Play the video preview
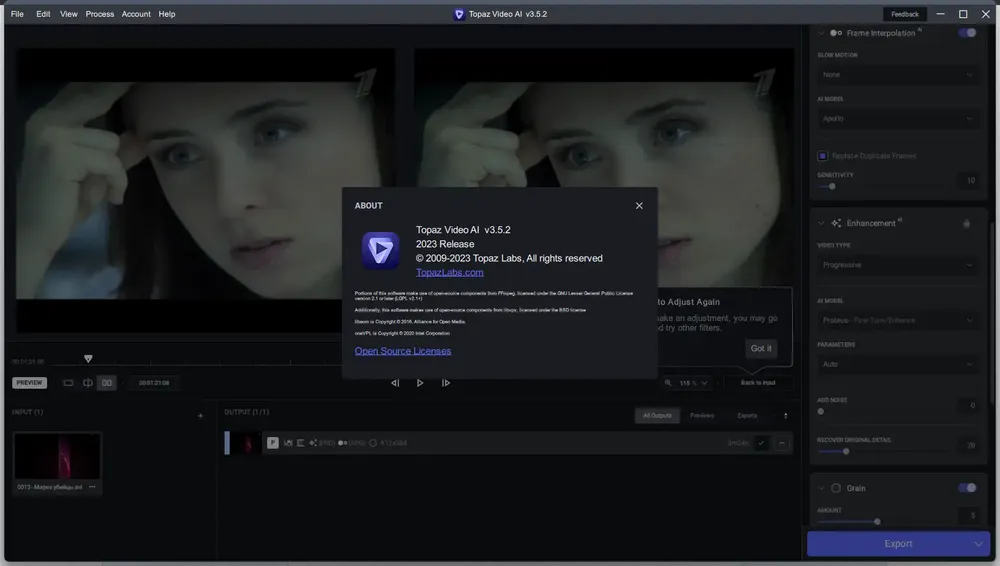1000x566 pixels. coord(420,383)
